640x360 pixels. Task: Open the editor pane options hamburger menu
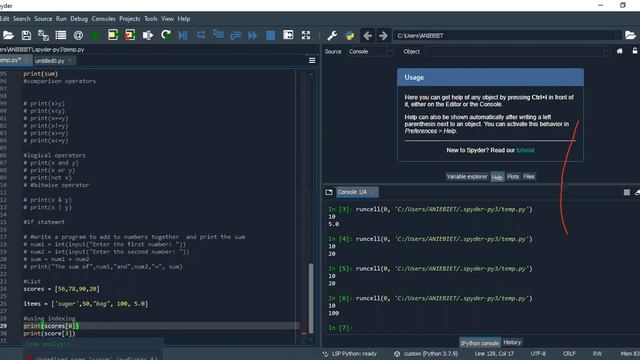coord(312,61)
